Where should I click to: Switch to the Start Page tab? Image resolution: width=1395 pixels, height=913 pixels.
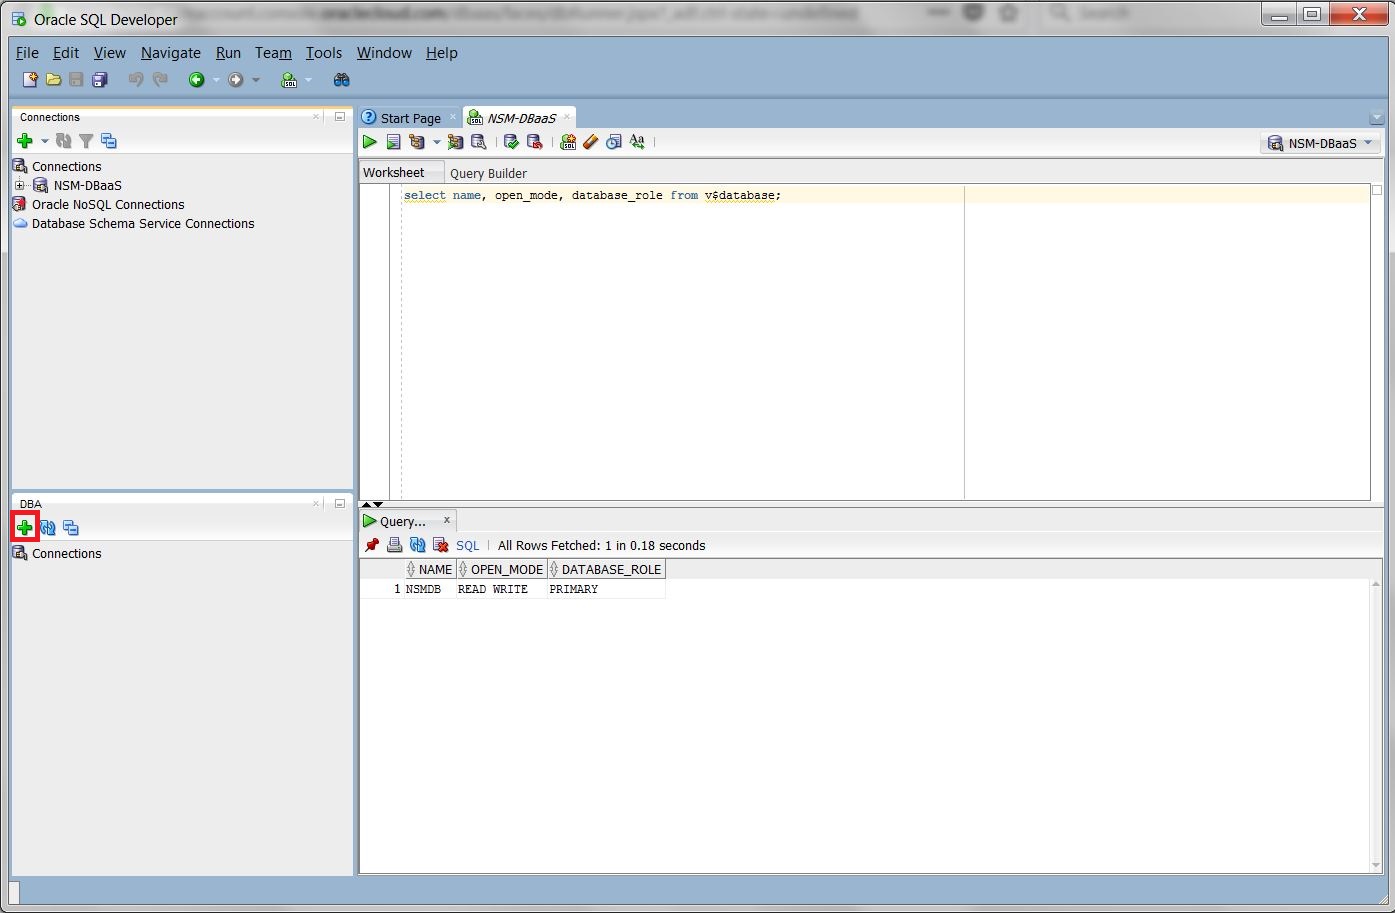(x=408, y=117)
